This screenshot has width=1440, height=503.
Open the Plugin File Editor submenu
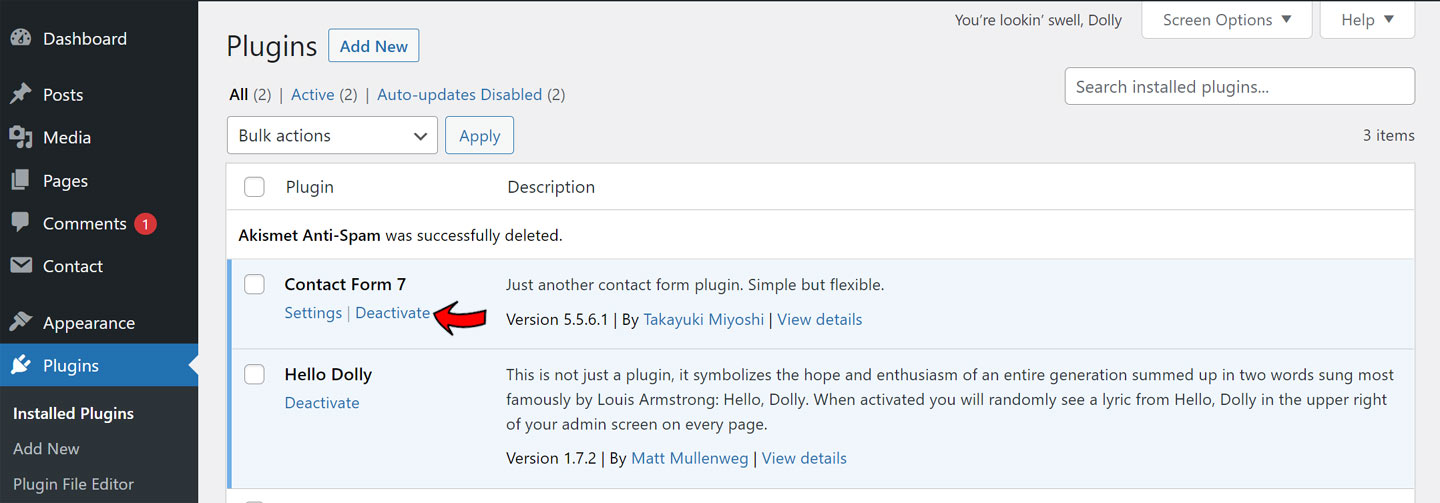pyautogui.click(x=73, y=484)
